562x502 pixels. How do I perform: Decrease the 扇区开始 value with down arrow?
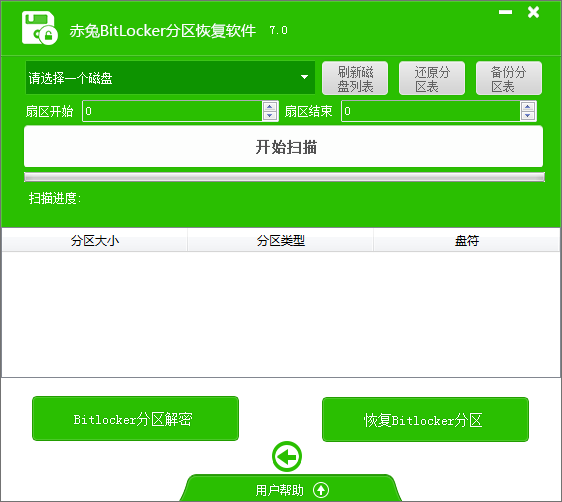[270, 115]
